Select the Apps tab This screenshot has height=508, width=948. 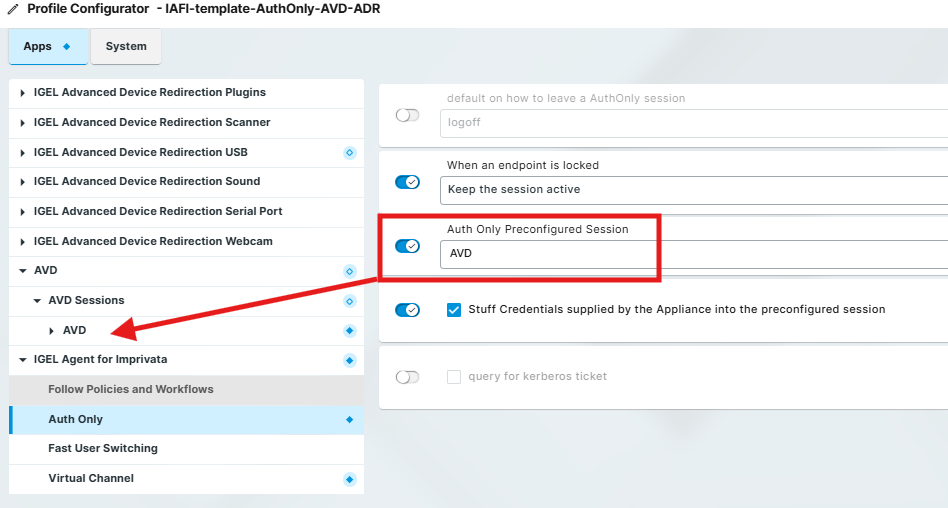(38, 46)
